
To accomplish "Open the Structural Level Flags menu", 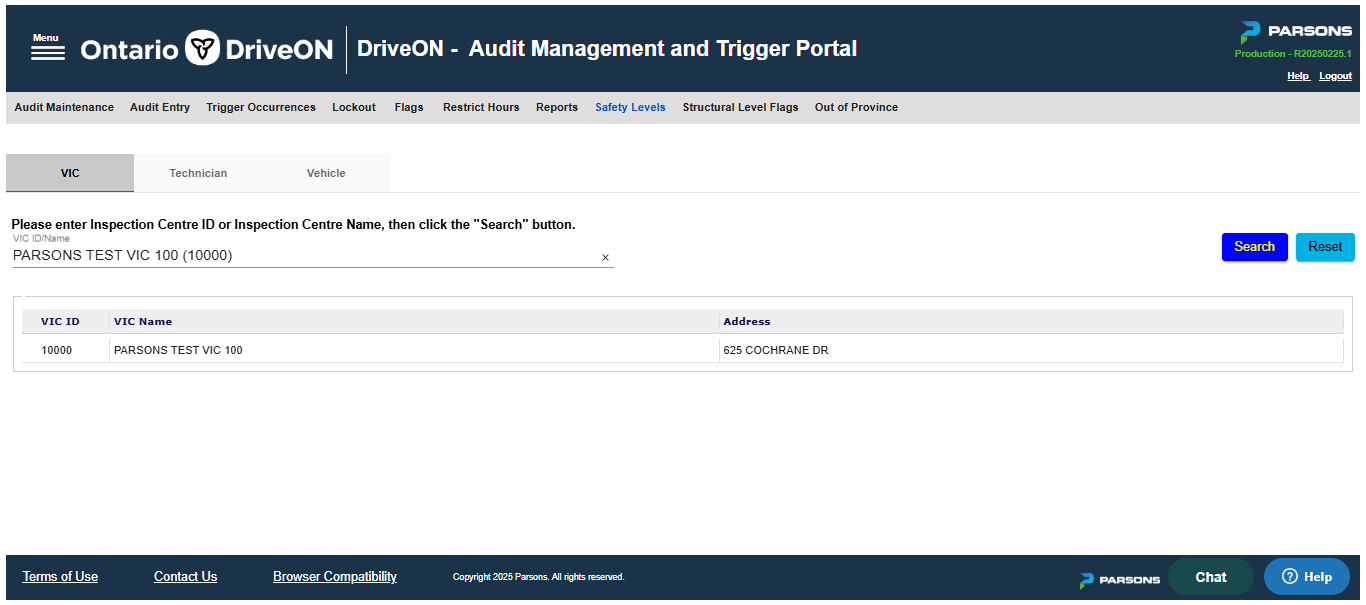I will (x=740, y=107).
